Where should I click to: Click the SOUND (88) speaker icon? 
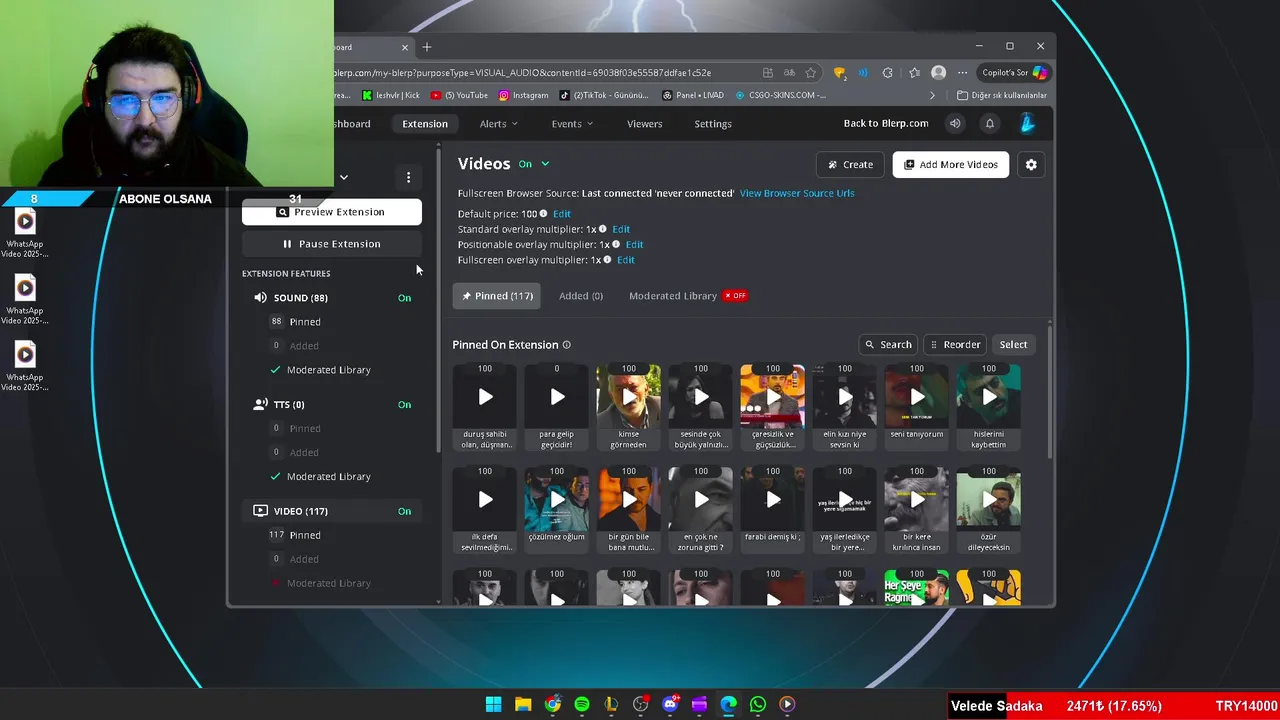[x=260, y=297]
